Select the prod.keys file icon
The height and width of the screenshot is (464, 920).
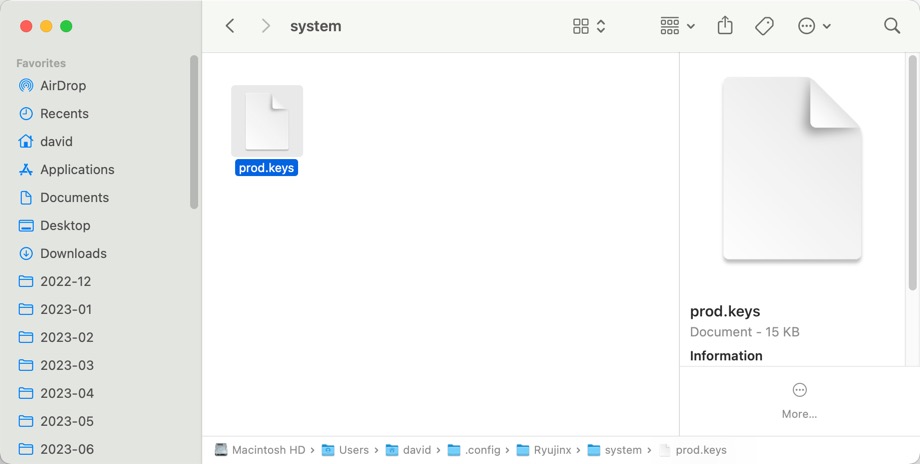(267, 121)
